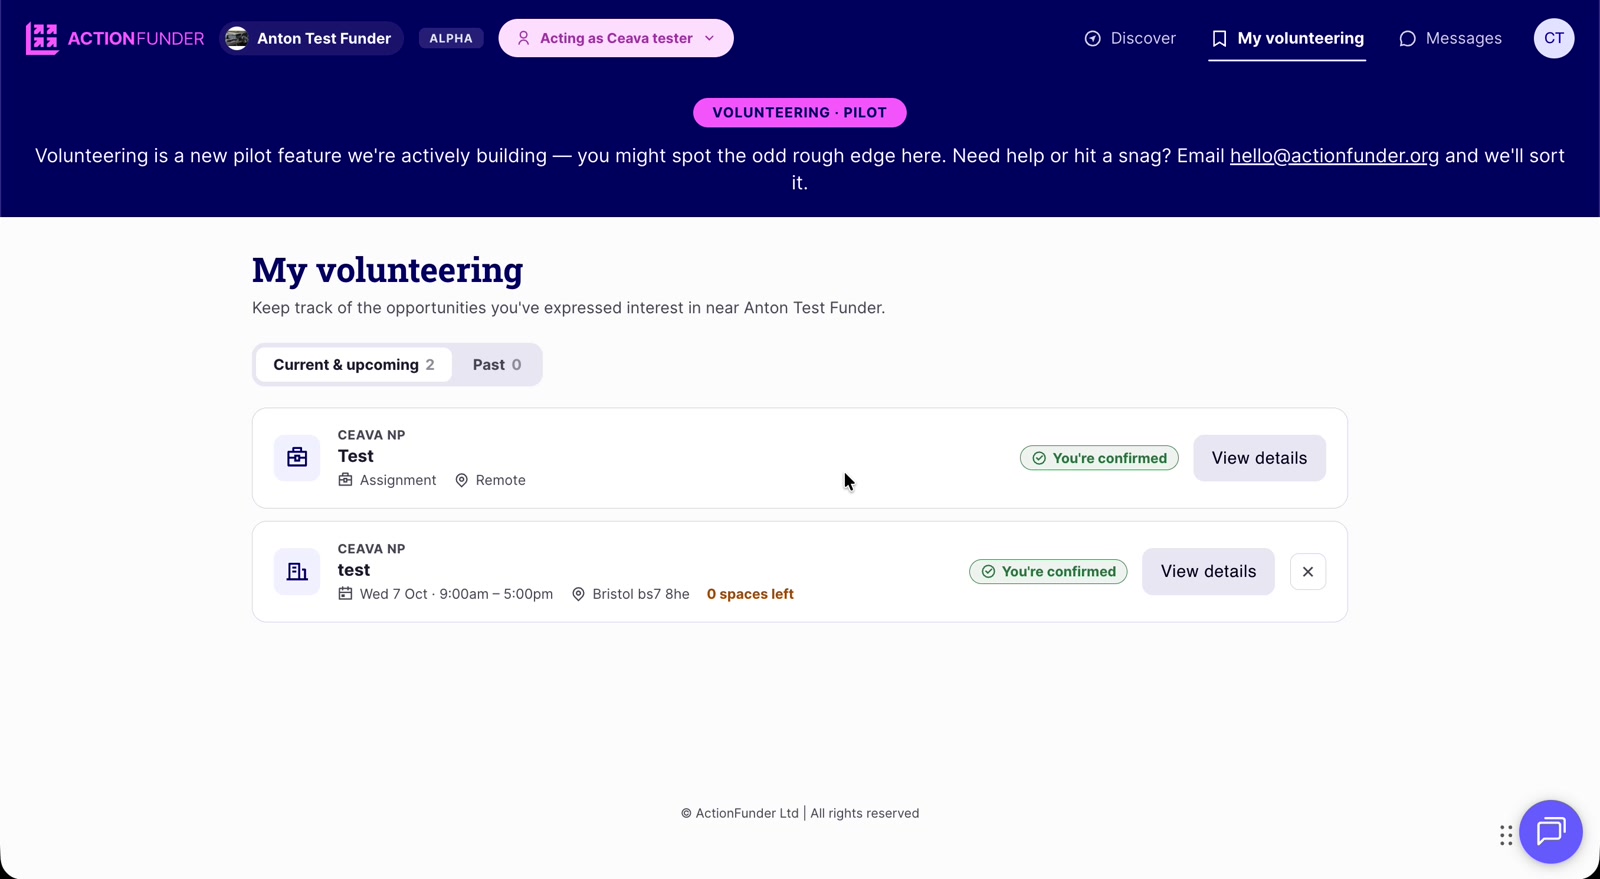Click the ActionFunder Ltd copyright text
The image size is (1600, 879).
[x=800, y=813]
